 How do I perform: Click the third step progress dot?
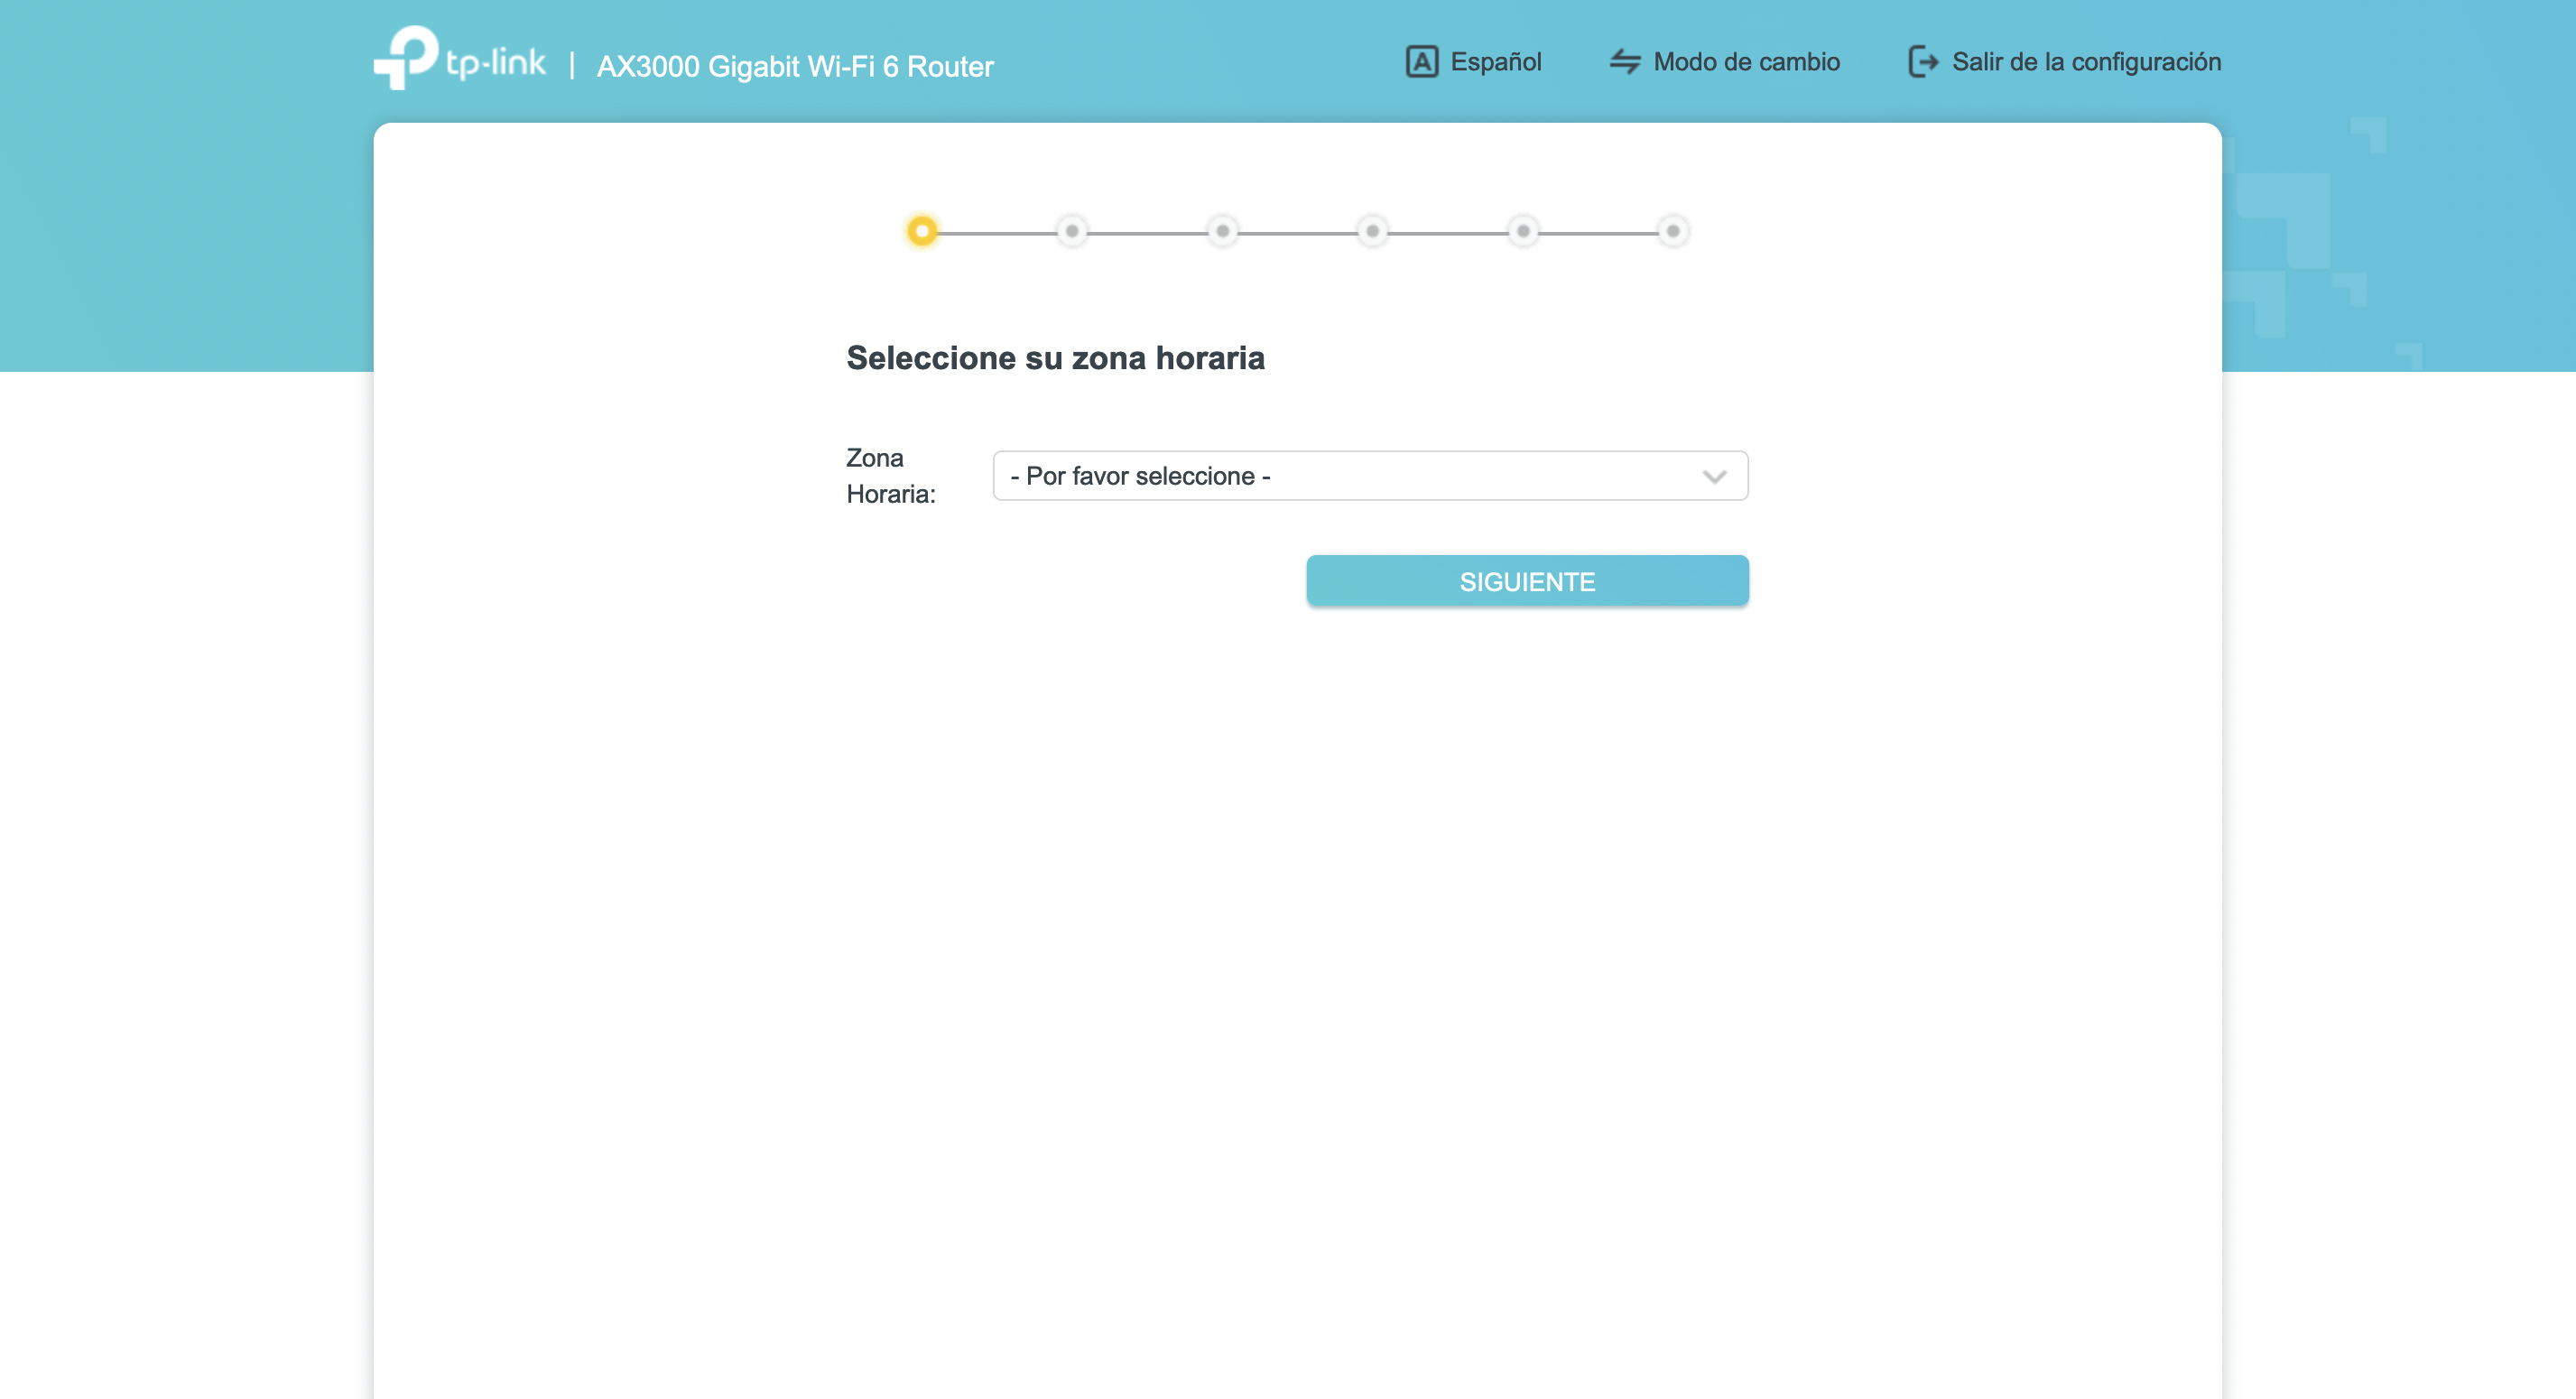click(x=1222, y=231)
